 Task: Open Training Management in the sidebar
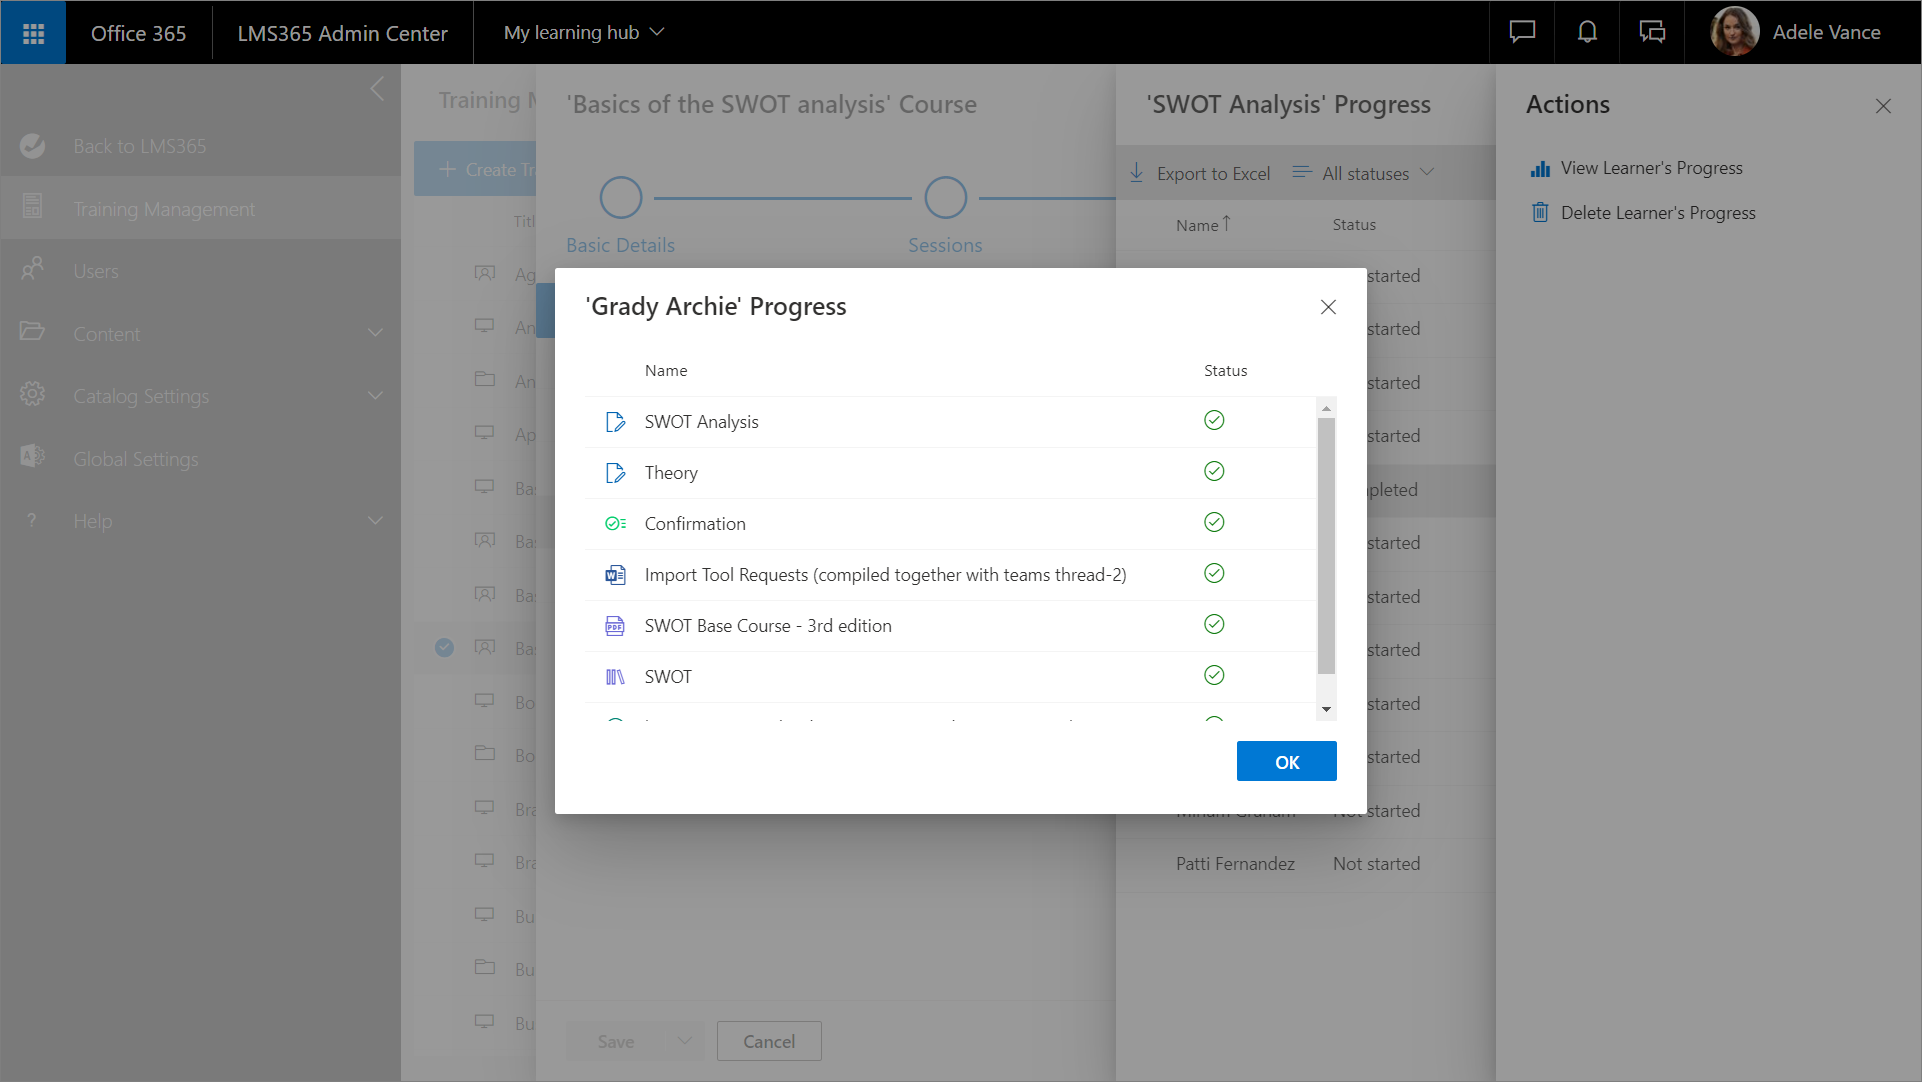point(164,209)
